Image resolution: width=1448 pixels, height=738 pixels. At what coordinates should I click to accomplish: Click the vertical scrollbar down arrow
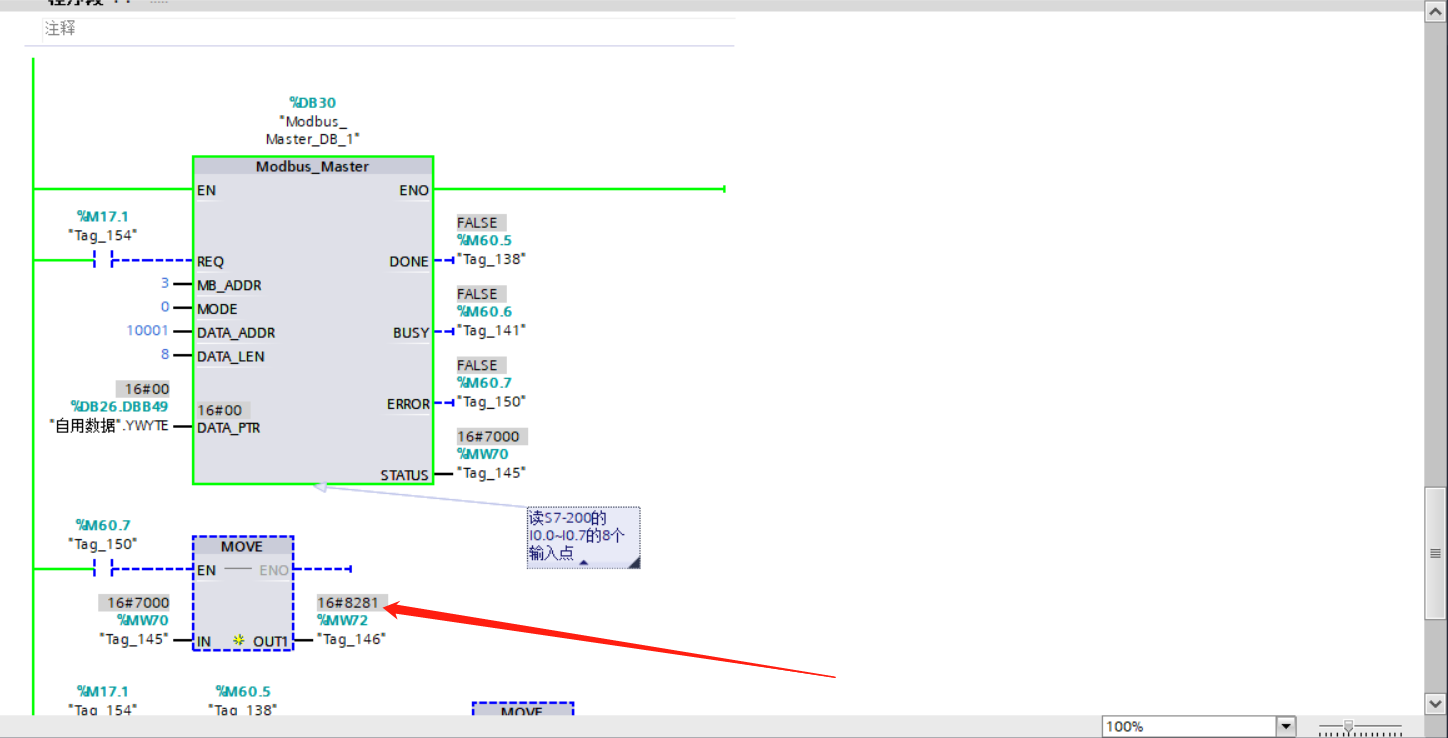tap(1435, 703)
